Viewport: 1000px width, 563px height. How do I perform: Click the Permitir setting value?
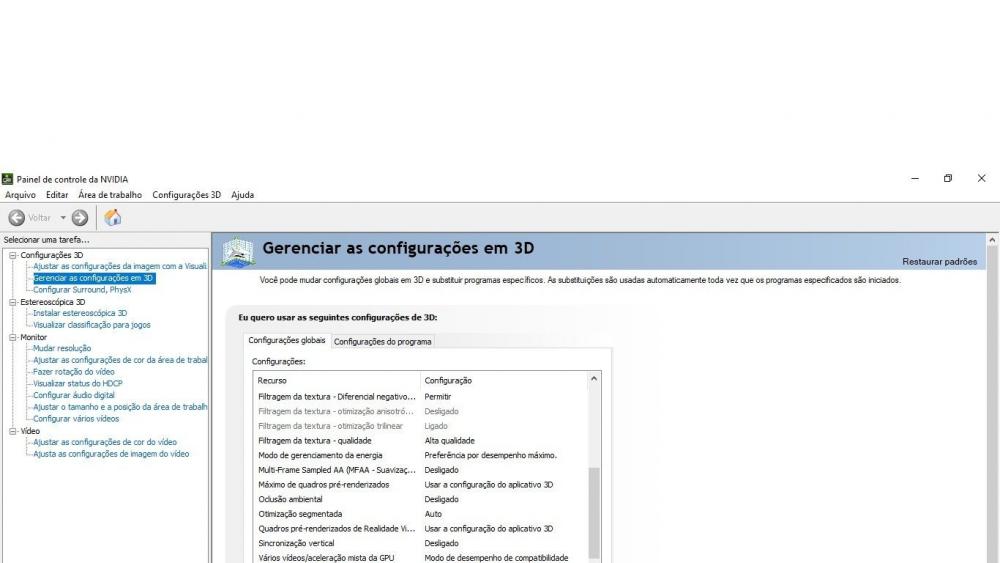pyautogui.click(x=438, y=397)
